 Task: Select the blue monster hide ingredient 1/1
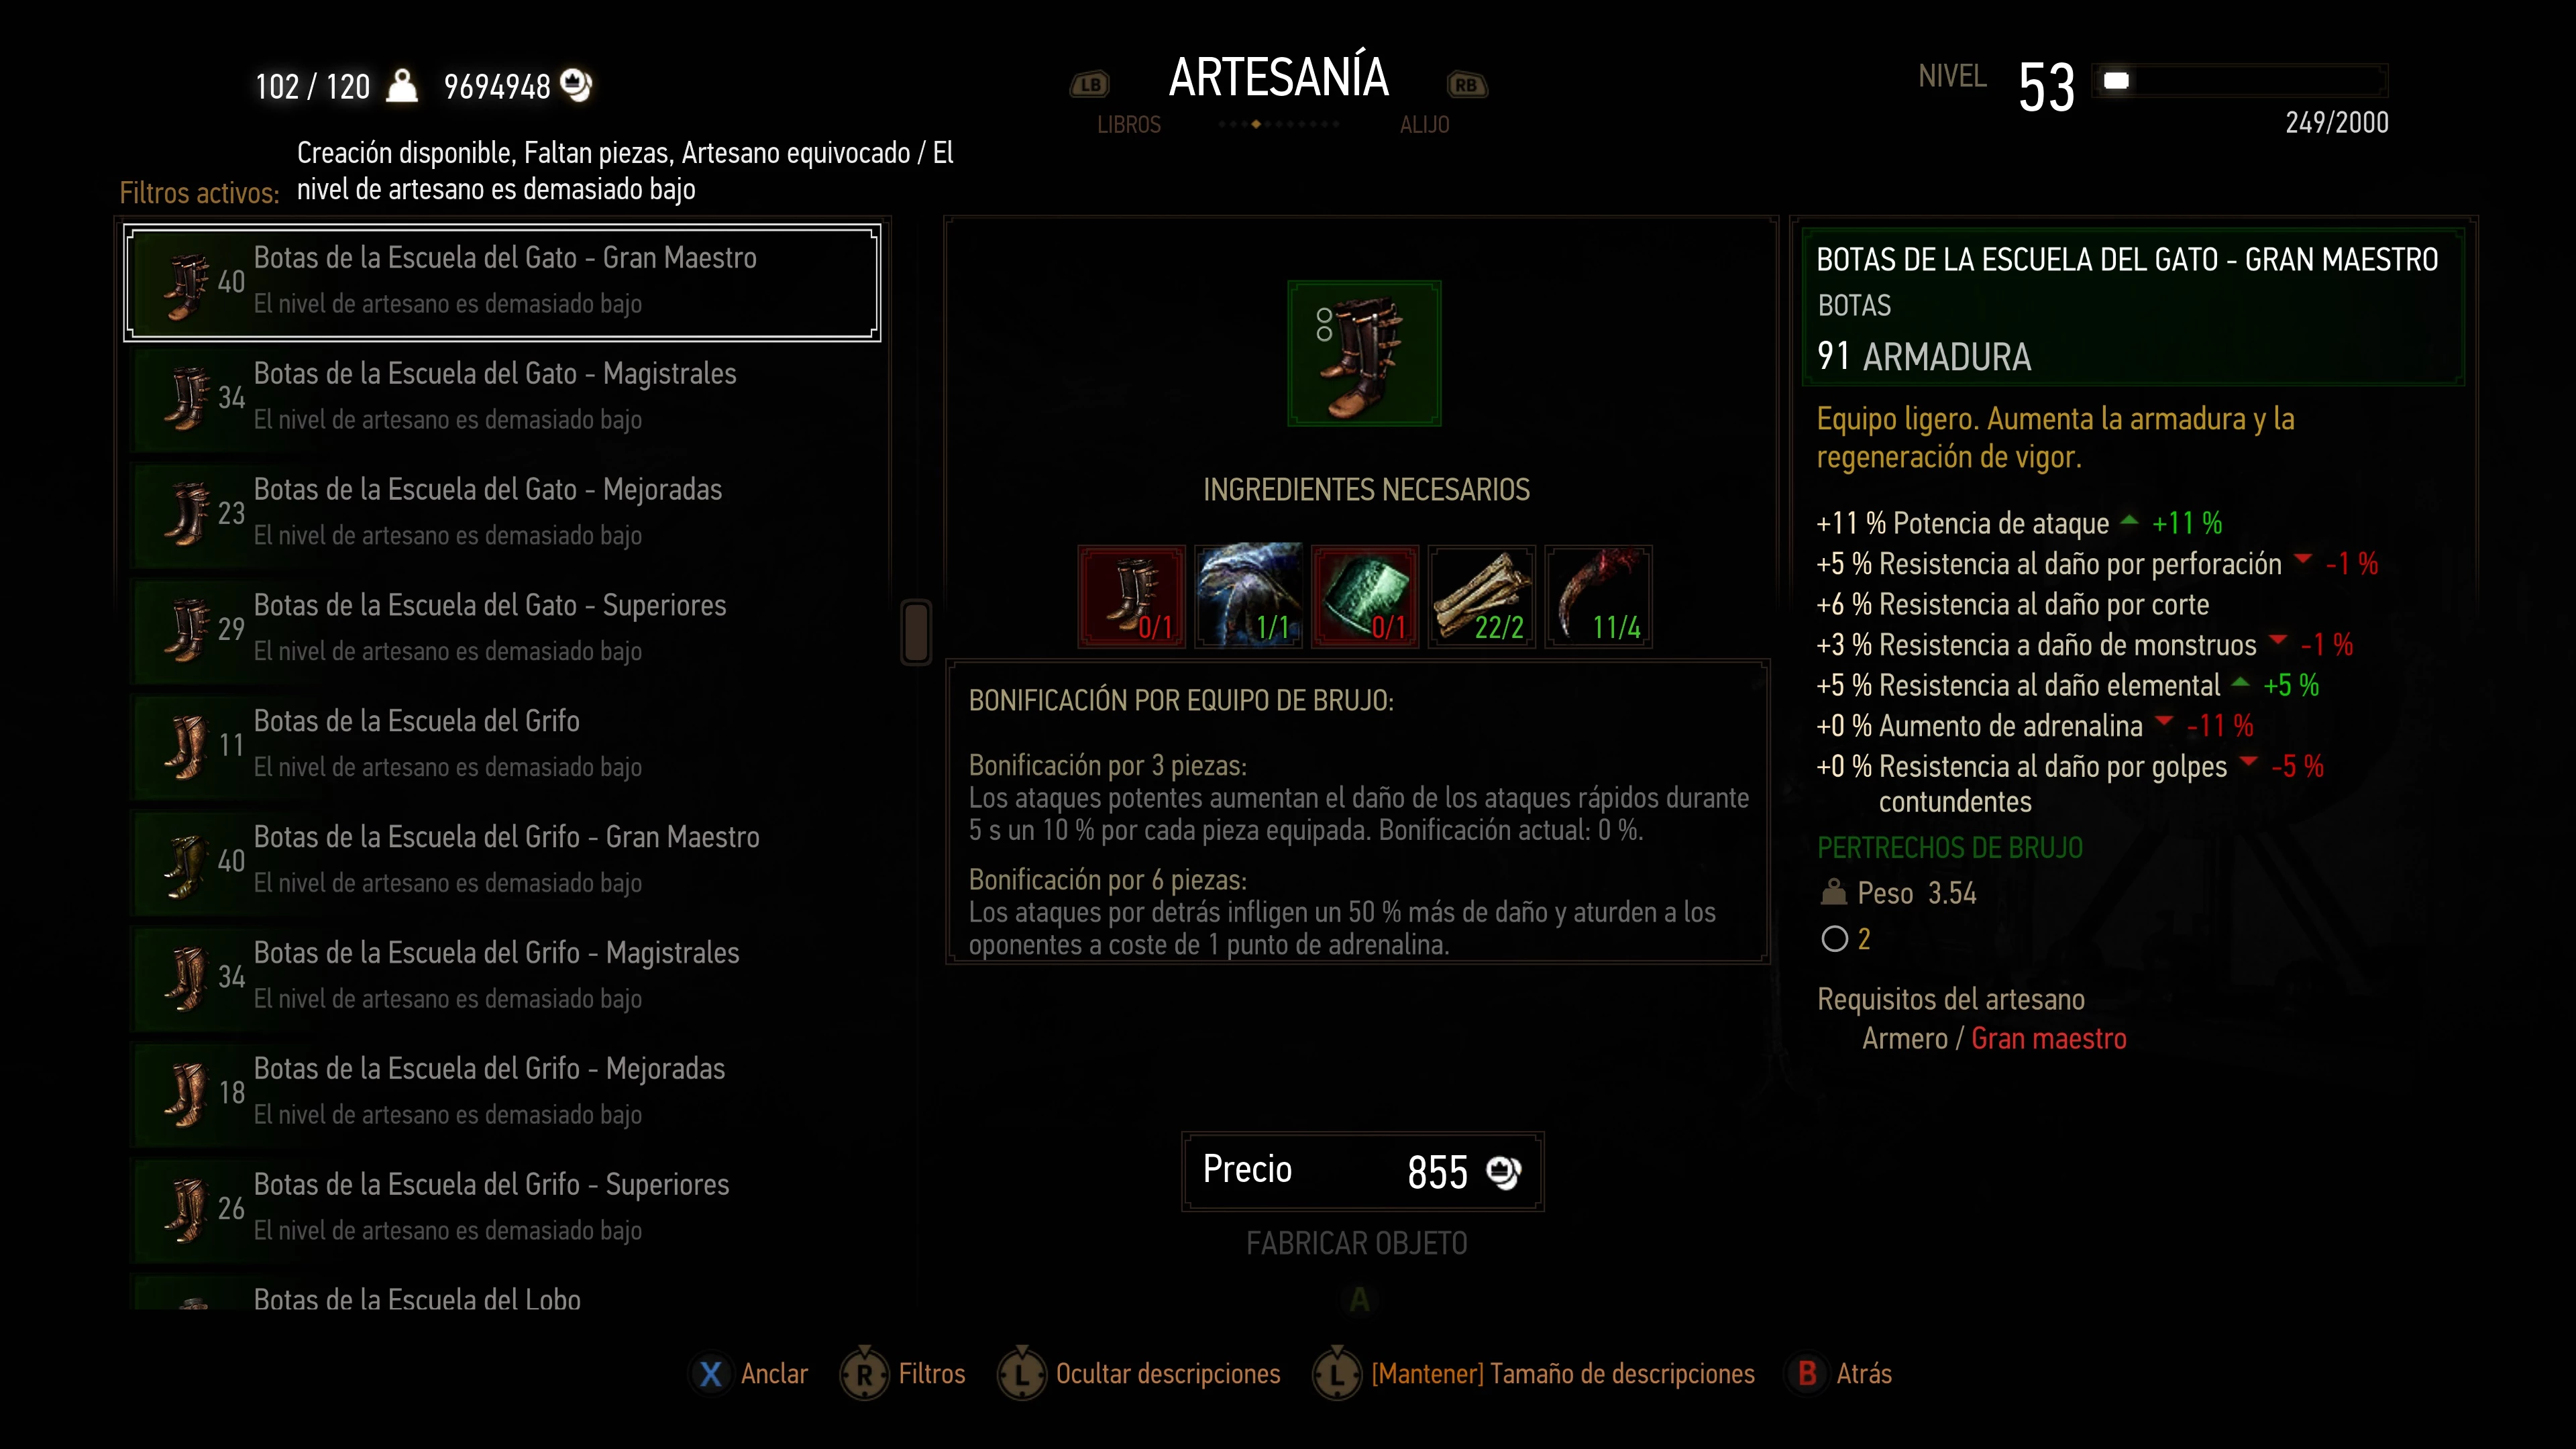click(1249, 596)
